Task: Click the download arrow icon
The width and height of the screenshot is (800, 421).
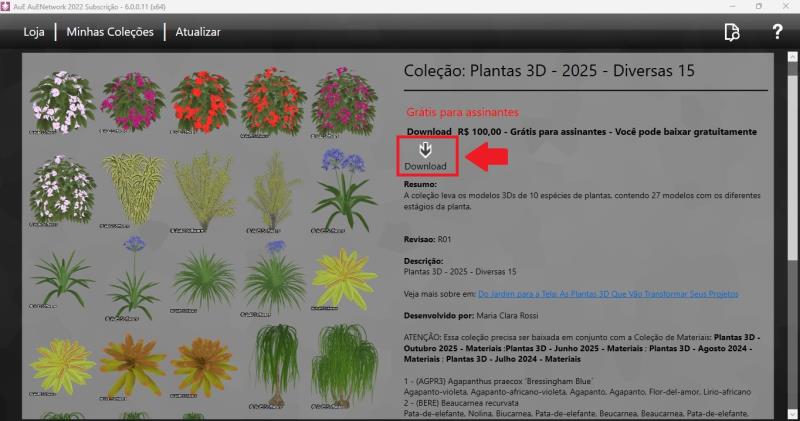Action: point(425,148)
